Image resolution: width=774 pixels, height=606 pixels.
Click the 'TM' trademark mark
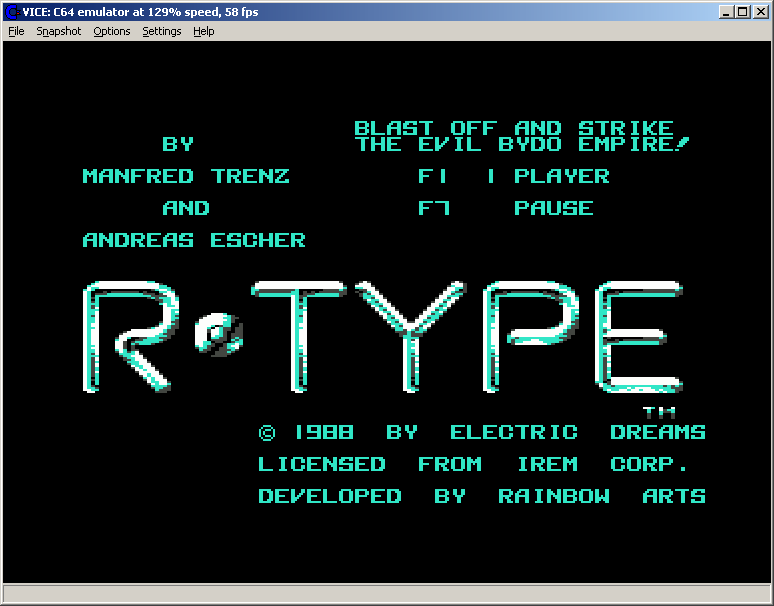(659, 412)
